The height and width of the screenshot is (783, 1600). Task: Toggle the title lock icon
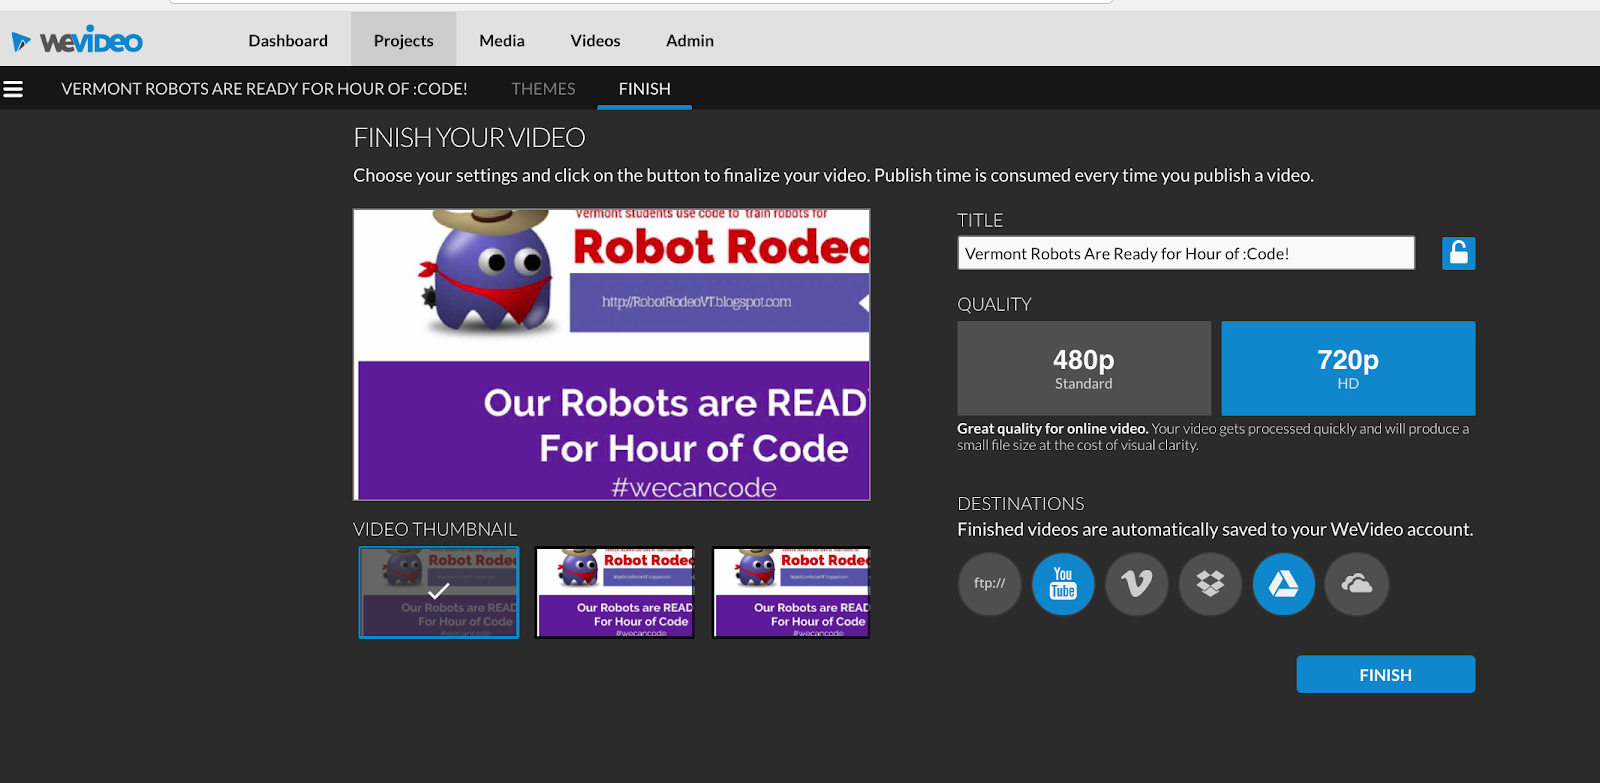[1458, 253]
